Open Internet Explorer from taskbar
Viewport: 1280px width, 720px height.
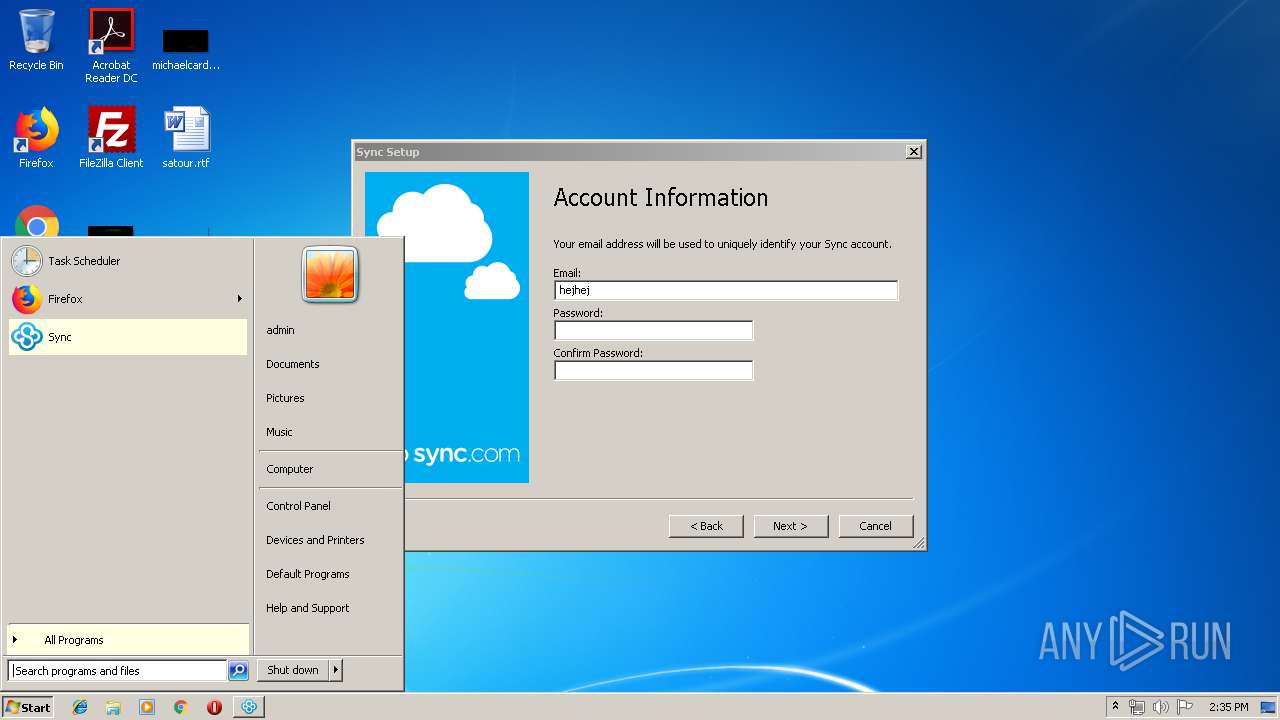[80, 707]
